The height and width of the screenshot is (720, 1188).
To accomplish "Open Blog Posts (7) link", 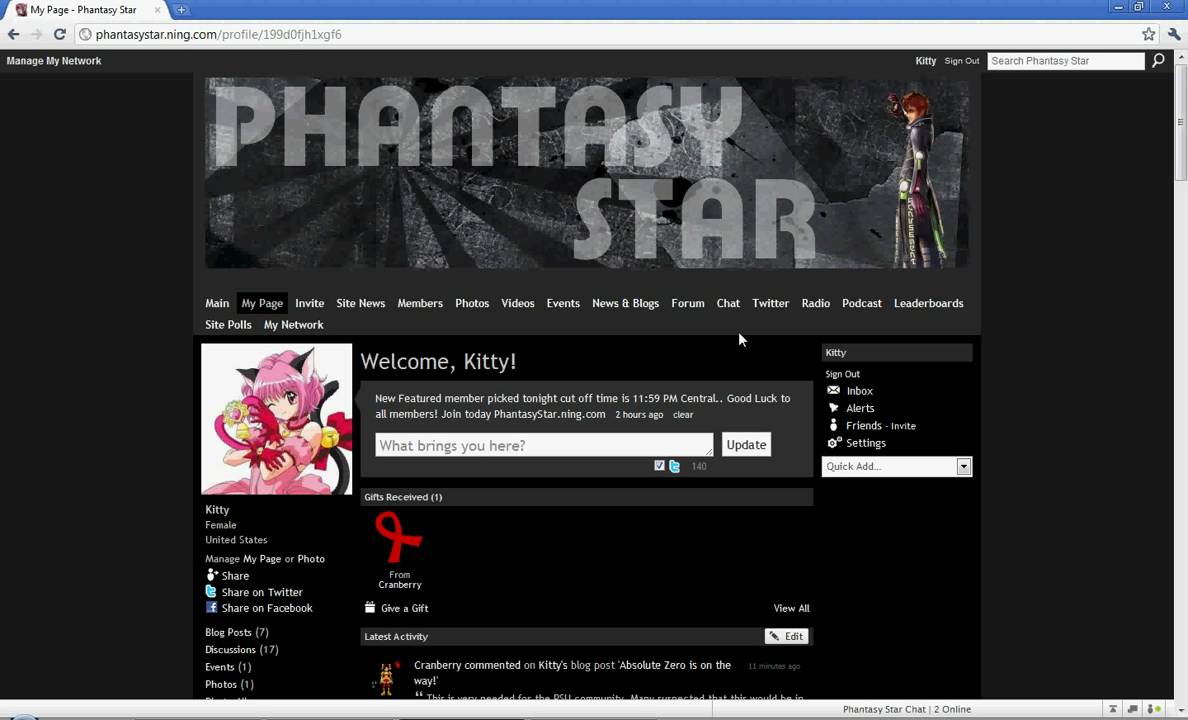I will 236,632.
